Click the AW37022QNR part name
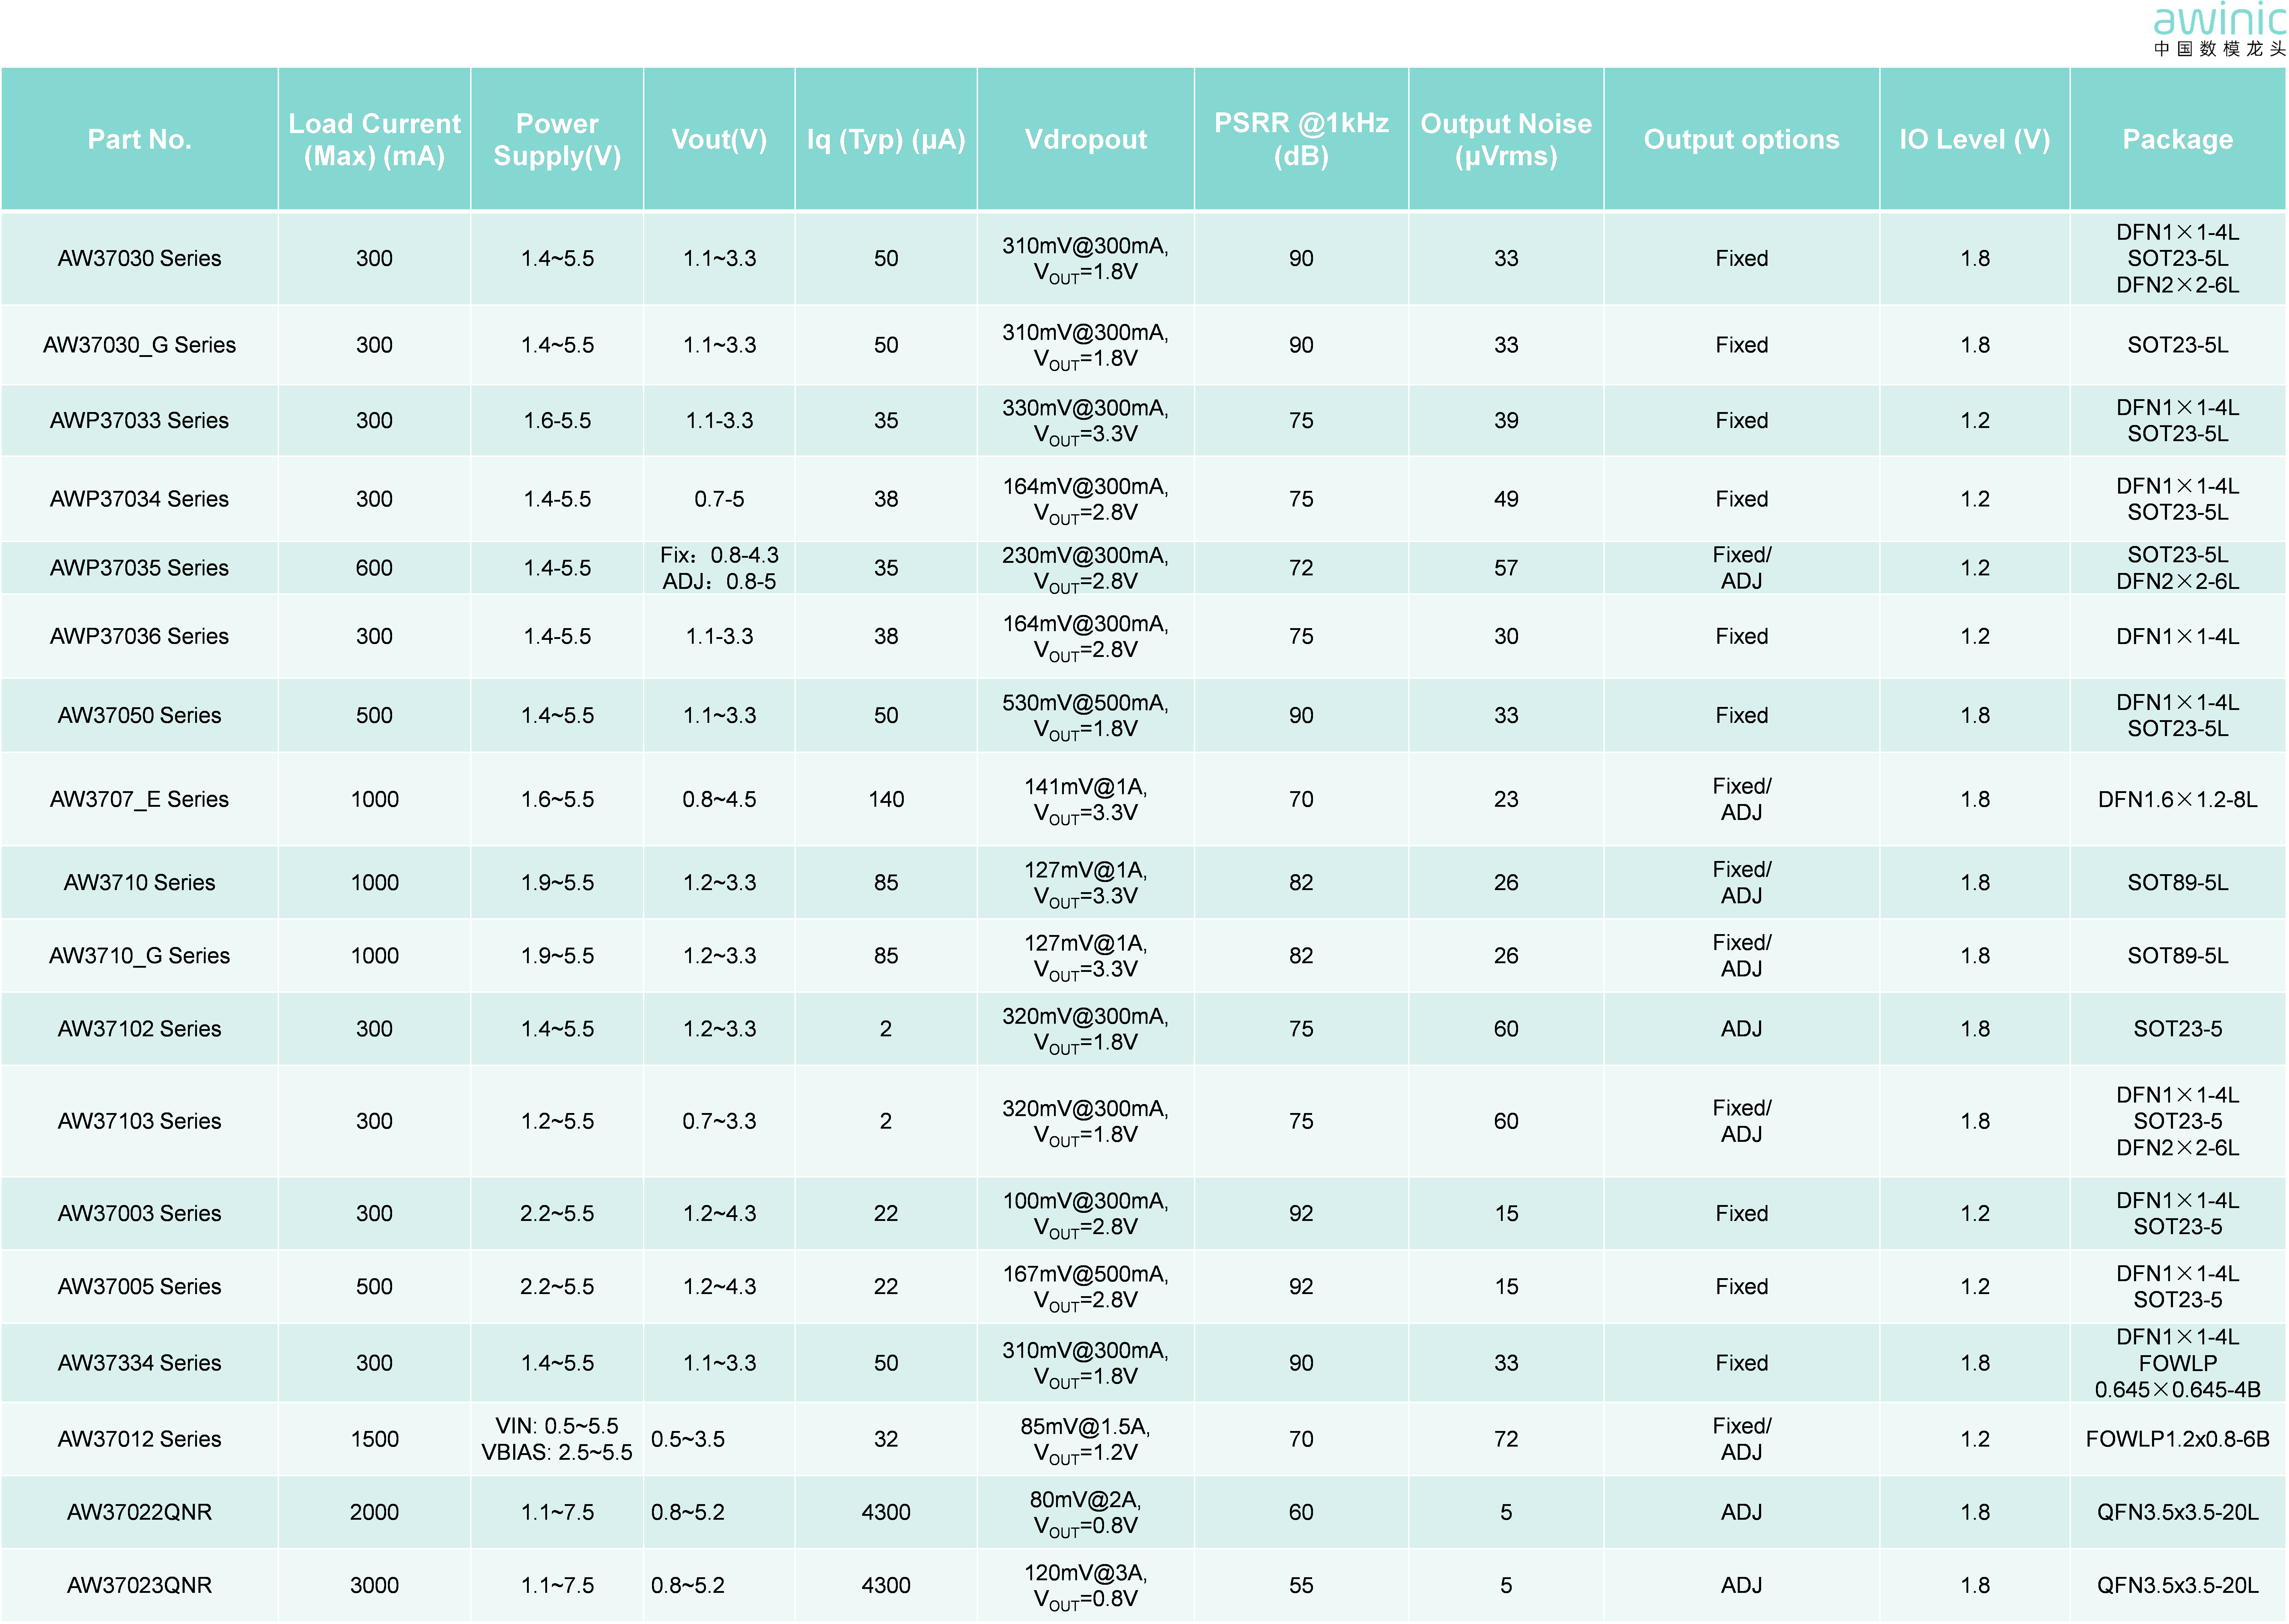Screen dimensions: 2289x1624 [x=139, y=1512]
